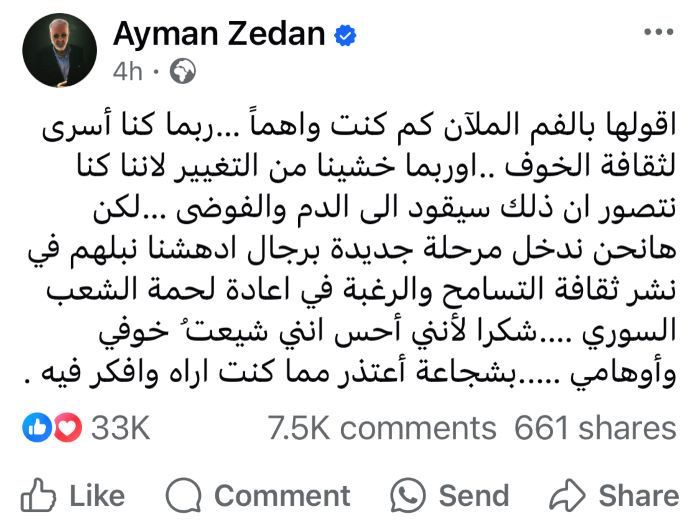This screenshot has height=524, width=700.
Task: View the 7.5K comments
Action: tap(382, 428)
